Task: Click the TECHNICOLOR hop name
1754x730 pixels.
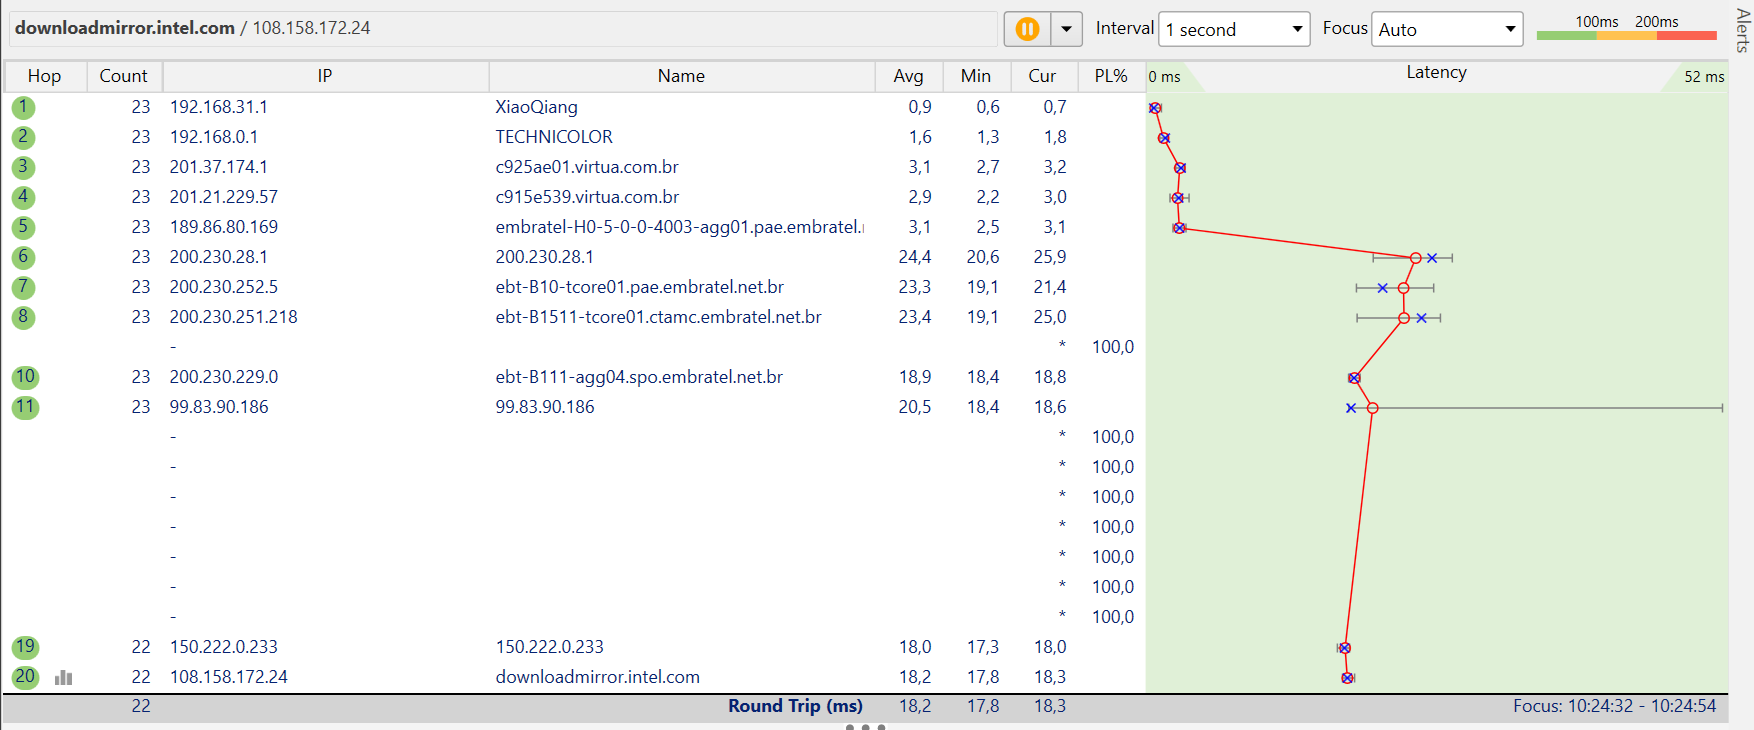Action: (554, 137)
